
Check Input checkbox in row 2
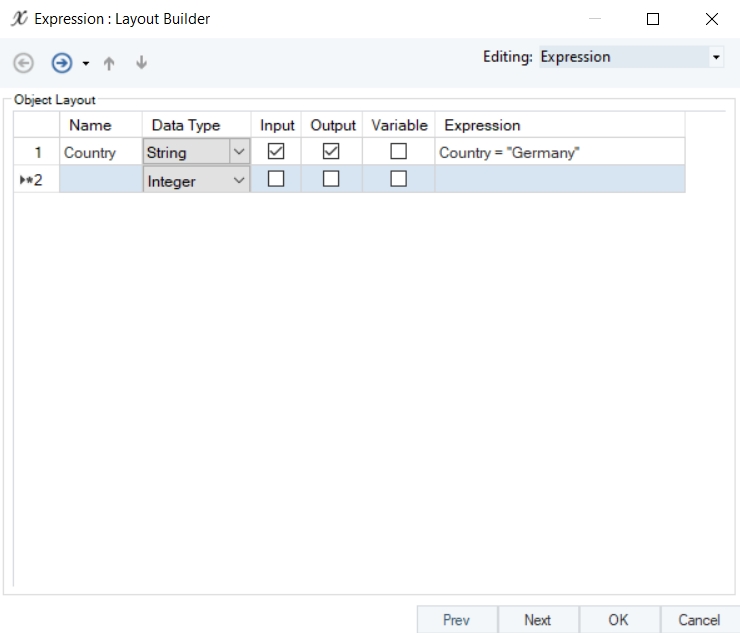coord(277,179)
